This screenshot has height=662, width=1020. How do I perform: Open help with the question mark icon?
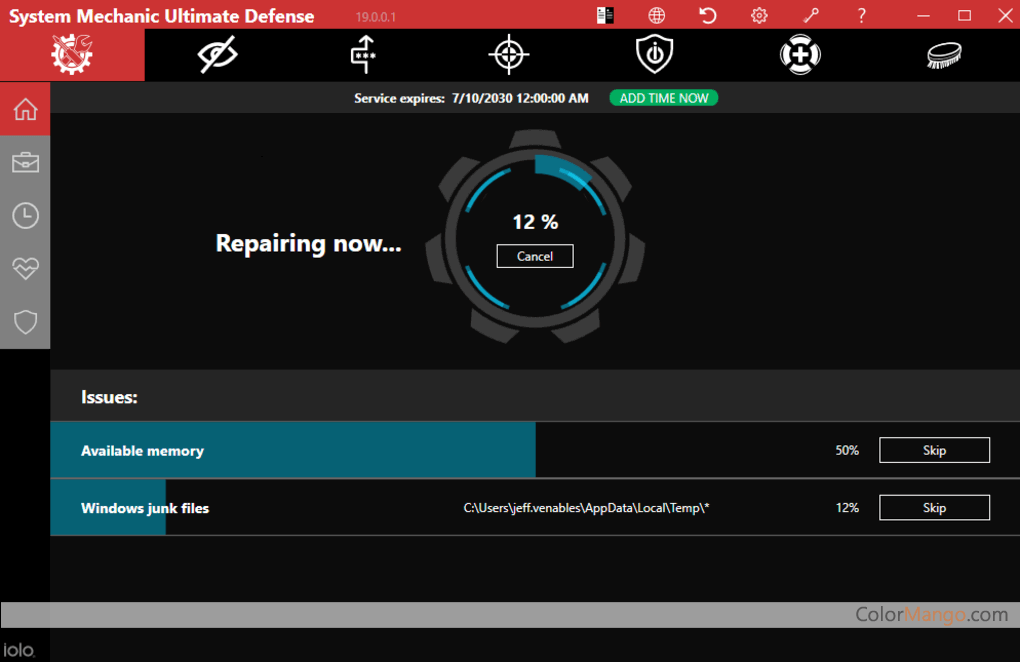click(x=862, y=15)
